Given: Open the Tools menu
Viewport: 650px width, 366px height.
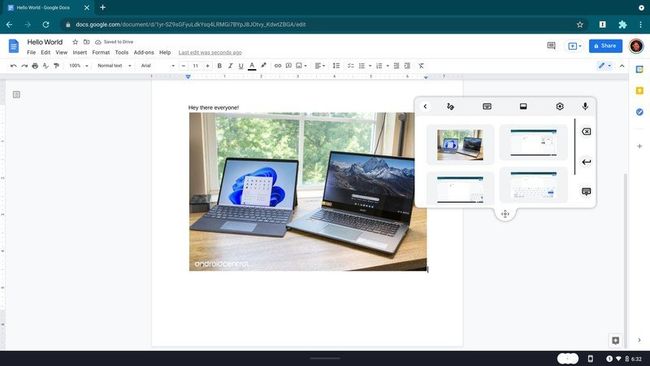Looking at the screenshot, I should pyautogui.click(x=121, y=53).
